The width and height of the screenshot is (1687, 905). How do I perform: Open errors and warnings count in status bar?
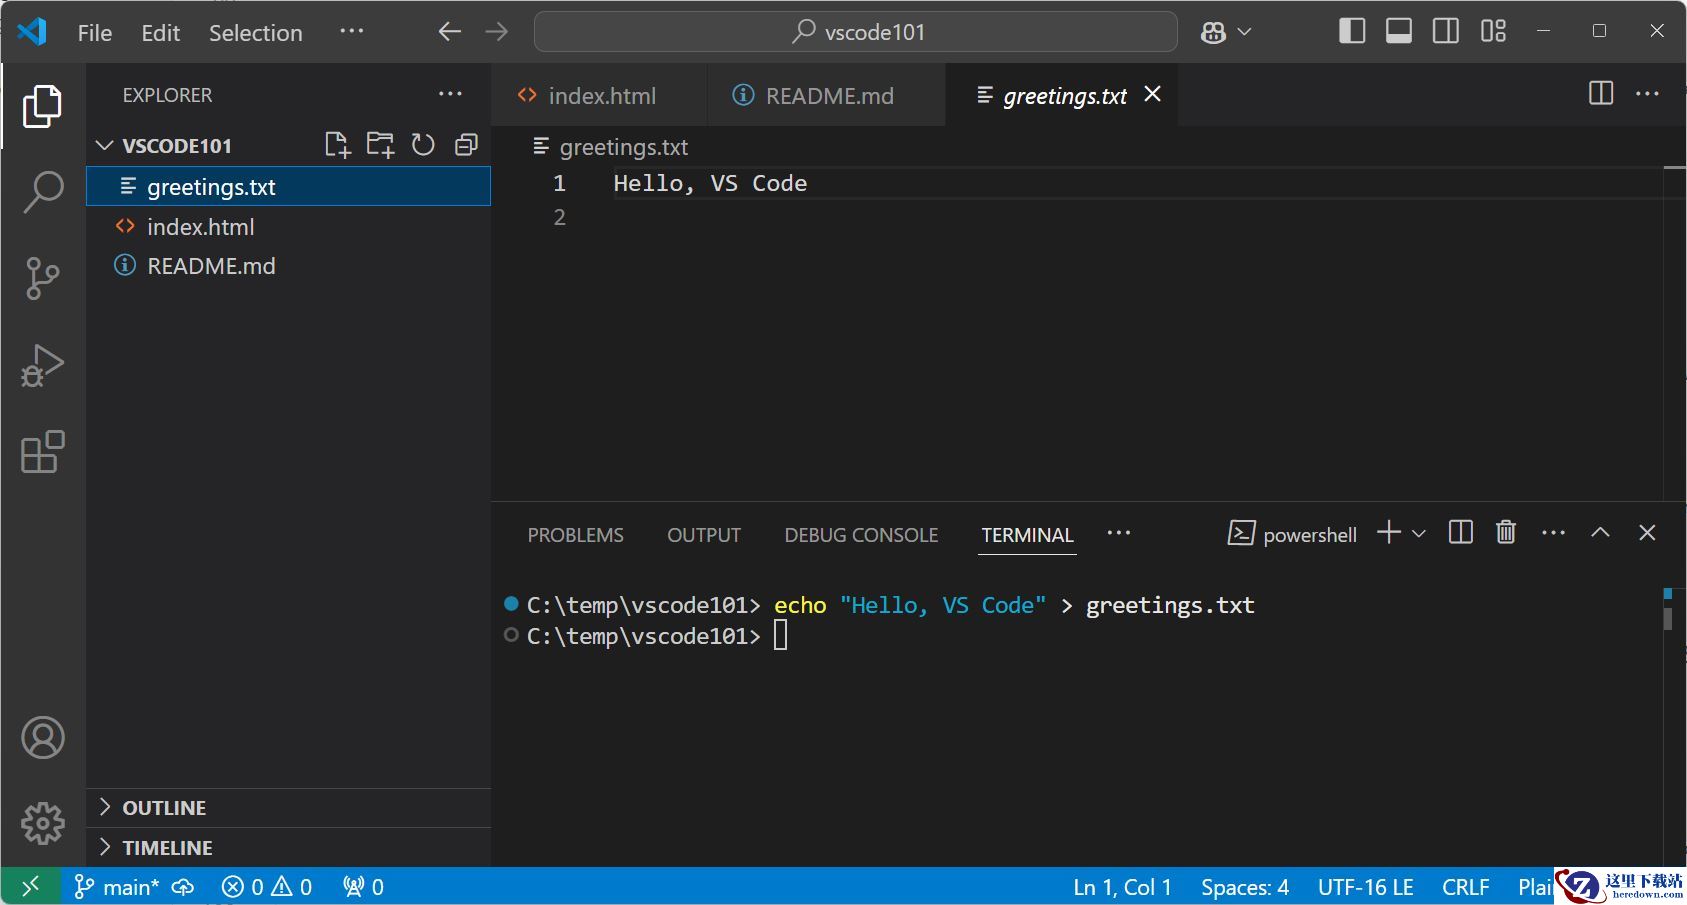click(x=267, y=887)
